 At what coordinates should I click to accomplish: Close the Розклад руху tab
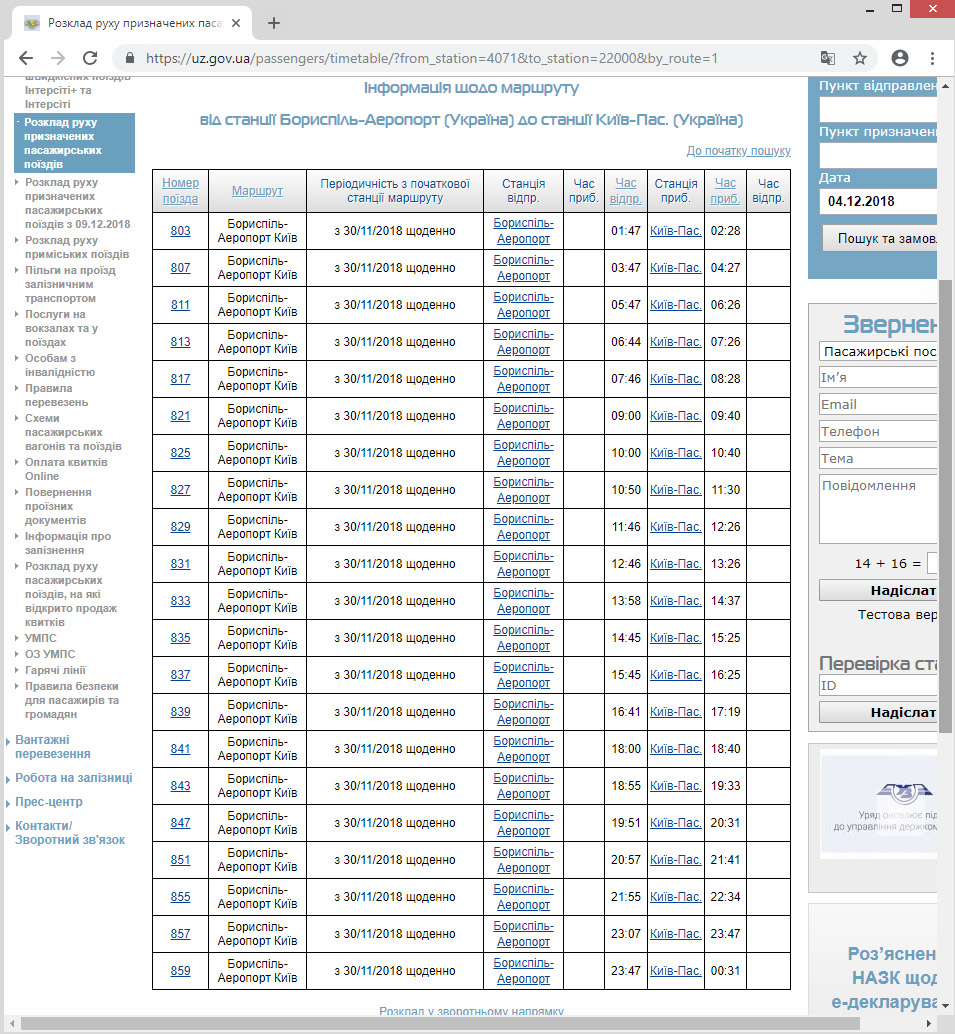point(236,23)
